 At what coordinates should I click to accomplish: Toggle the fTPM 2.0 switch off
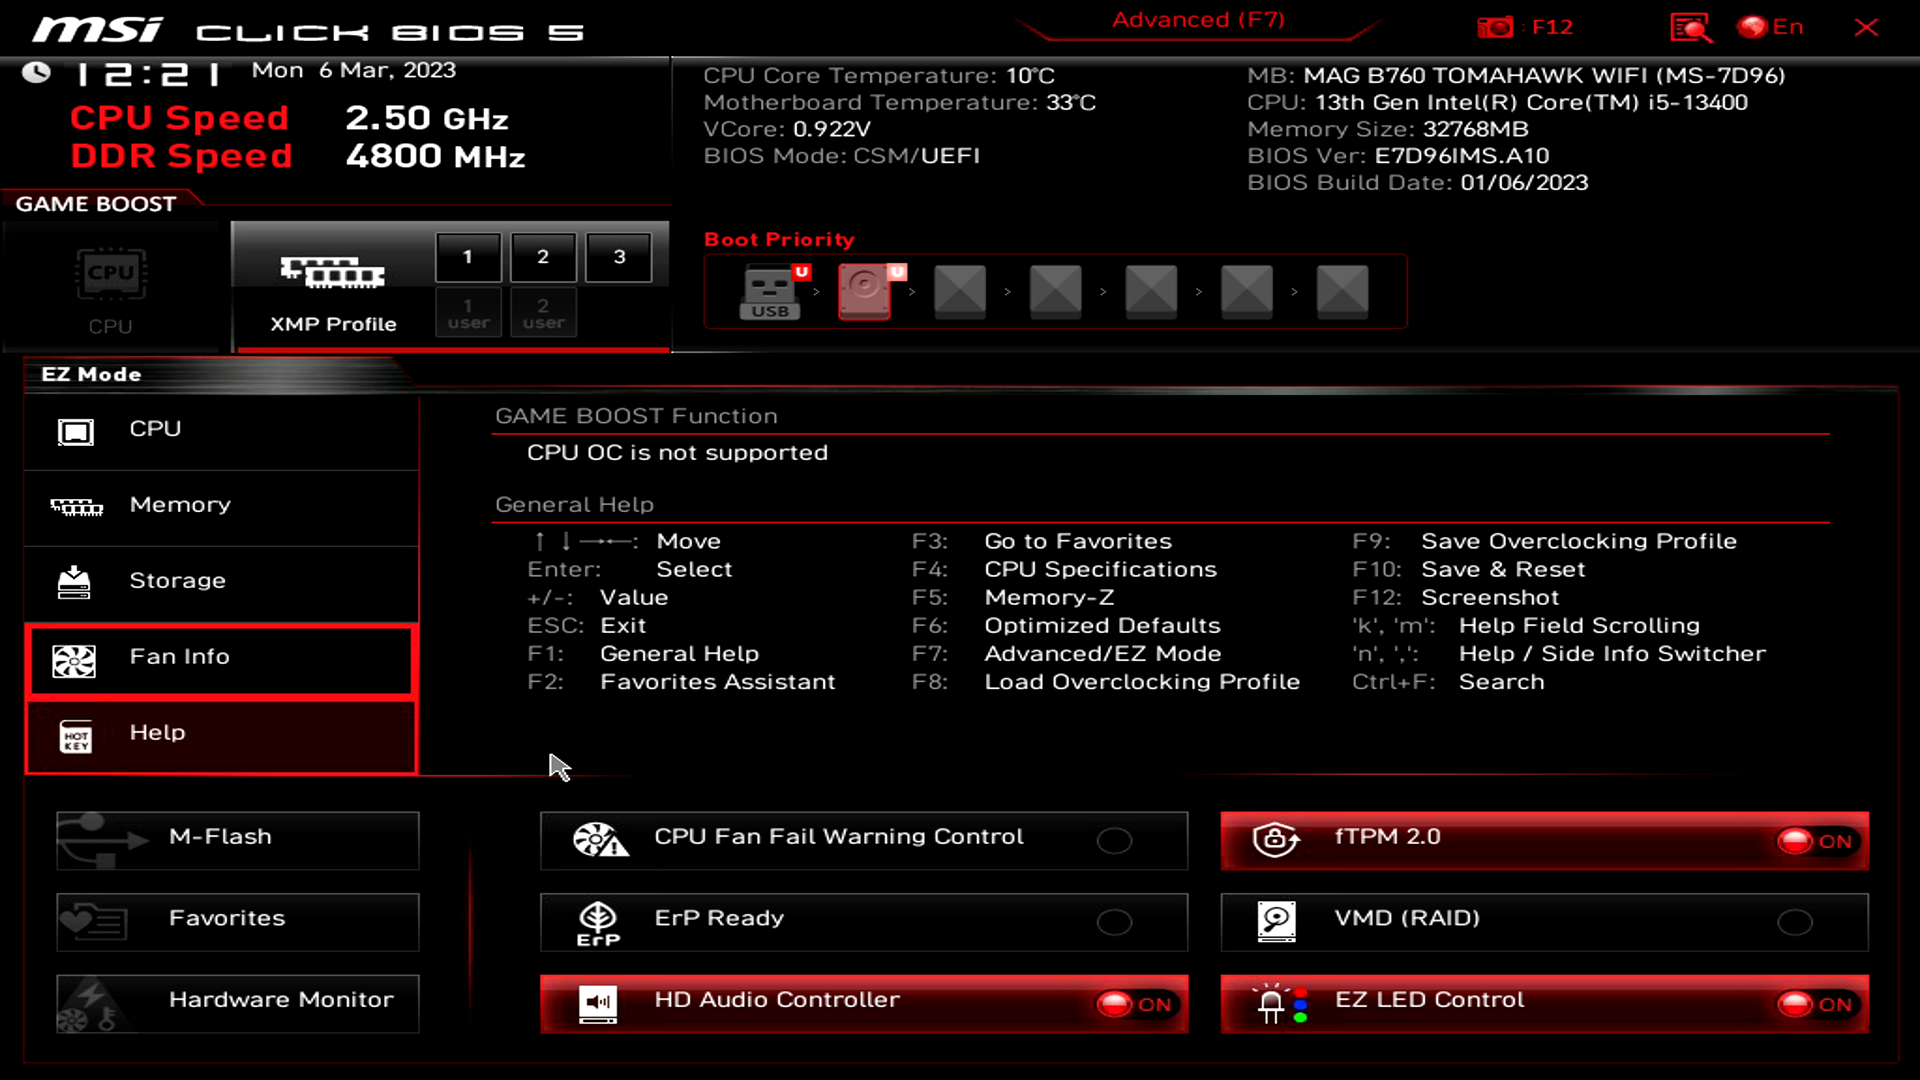click(1815, 841)
